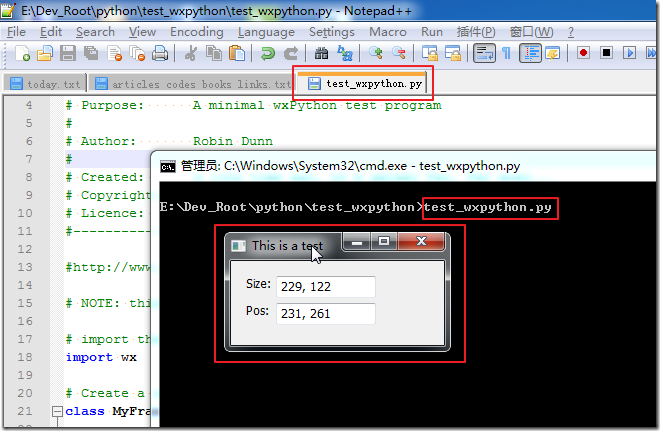
Task: Paste clipboard toolbar icon
Action: pyautogui.click(x=237, y=53)
